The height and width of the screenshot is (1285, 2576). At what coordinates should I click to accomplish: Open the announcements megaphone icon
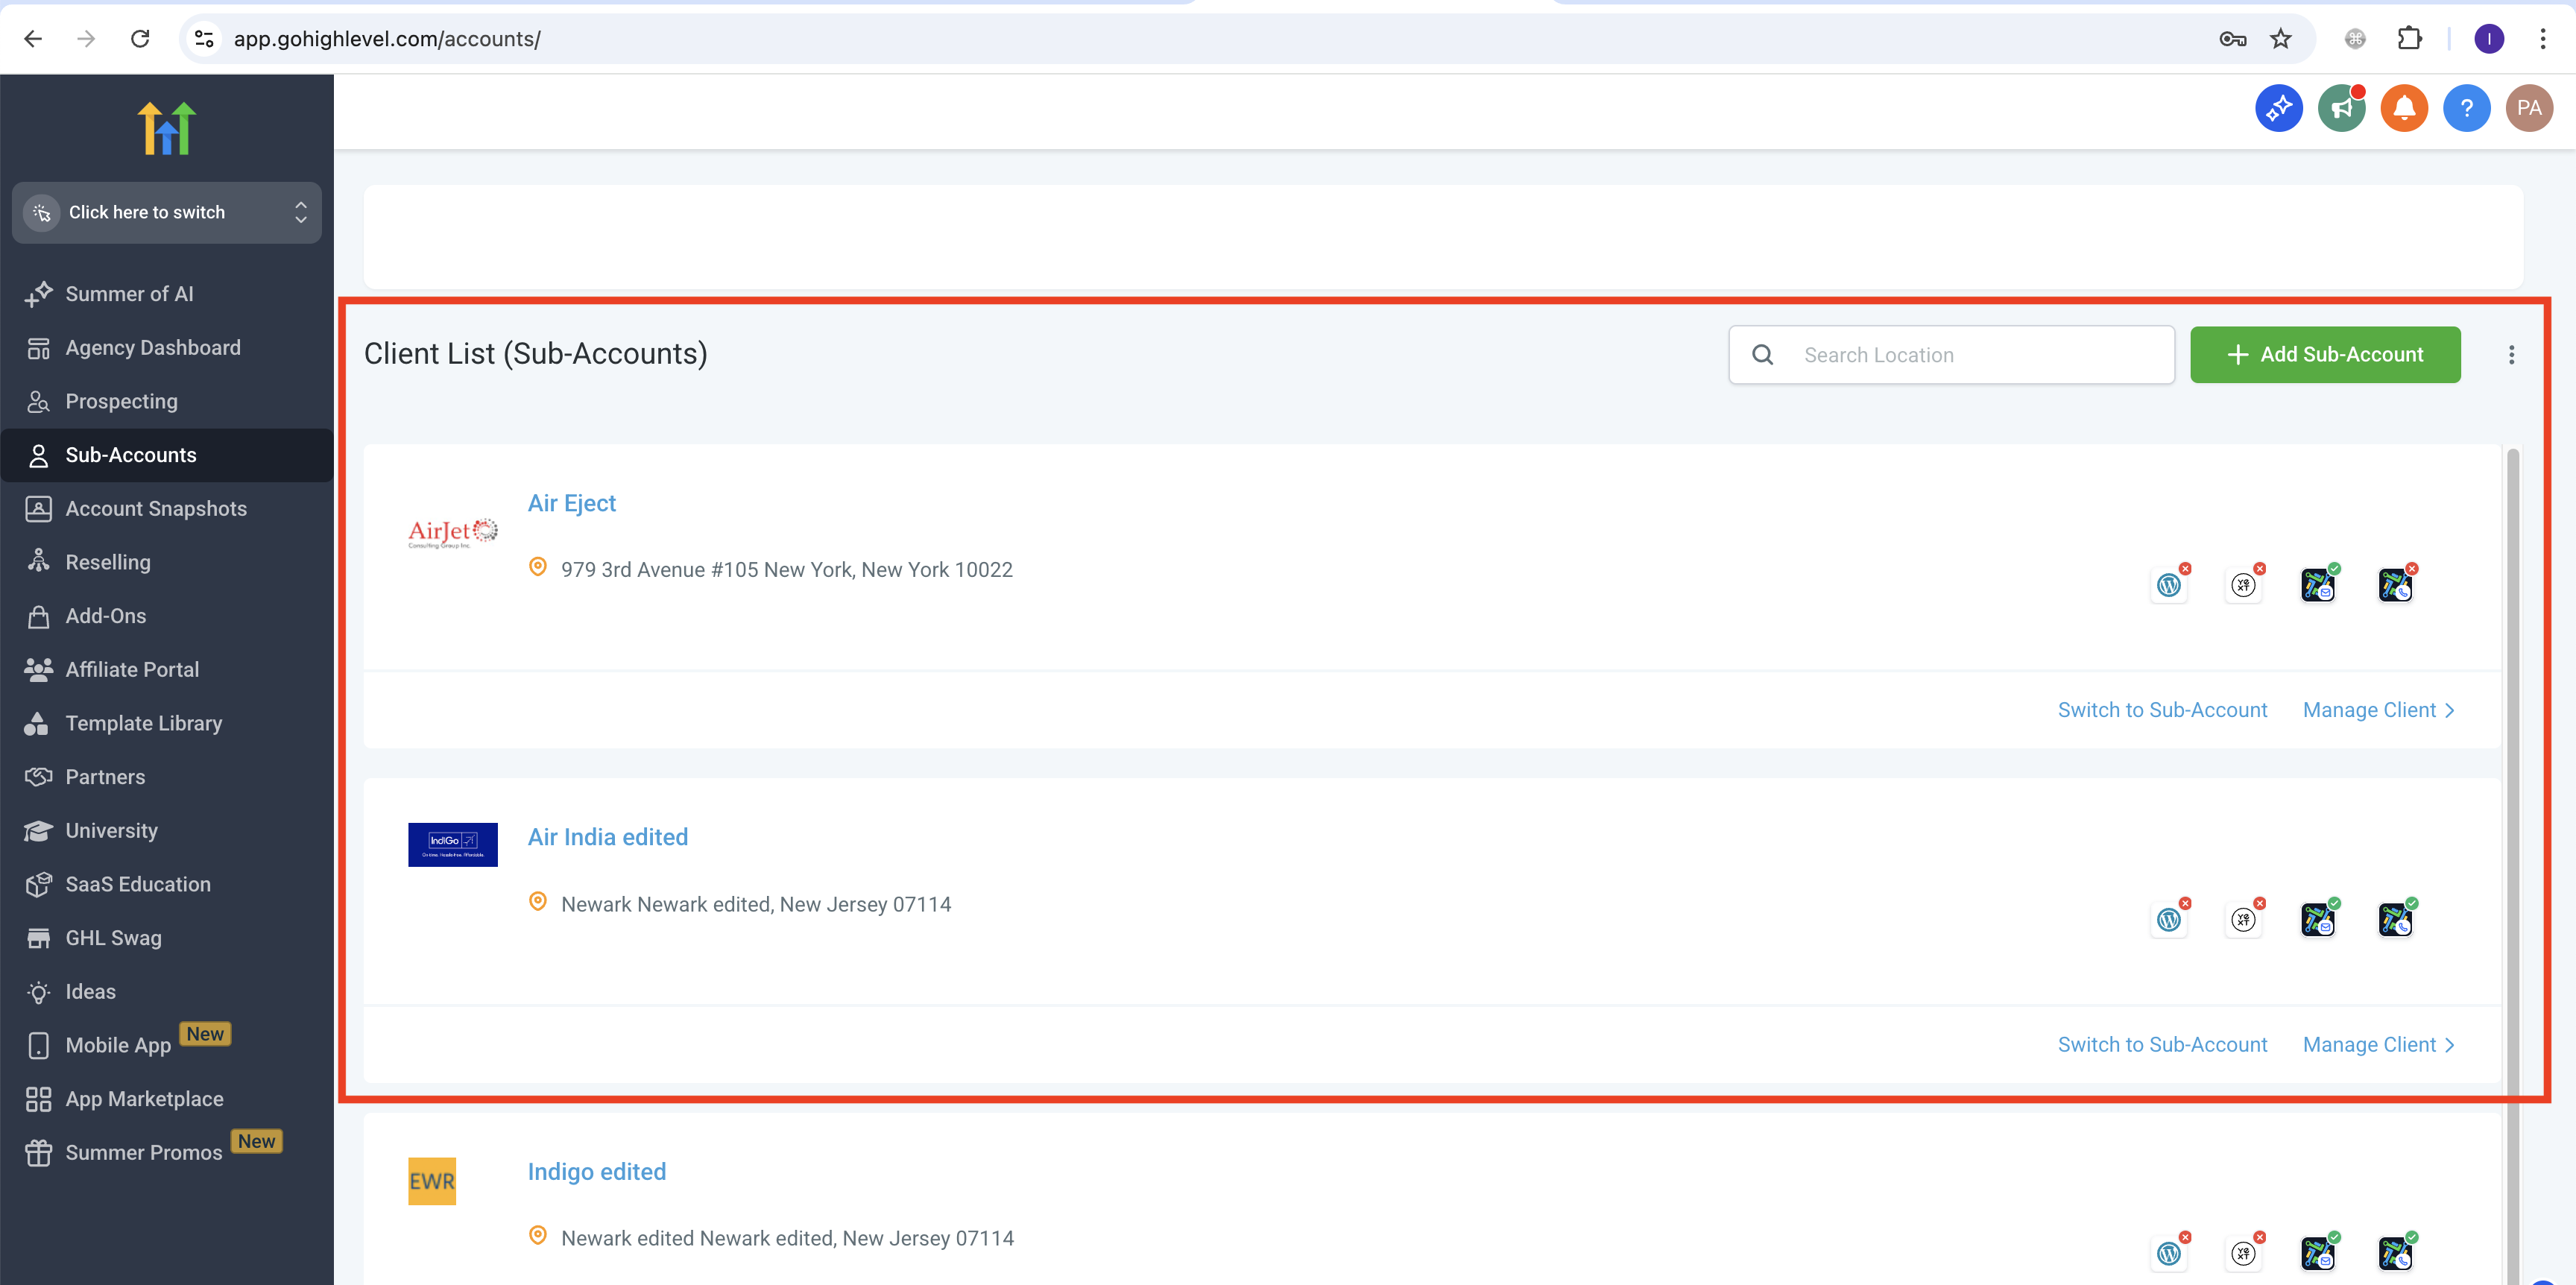pos(2341,108)
